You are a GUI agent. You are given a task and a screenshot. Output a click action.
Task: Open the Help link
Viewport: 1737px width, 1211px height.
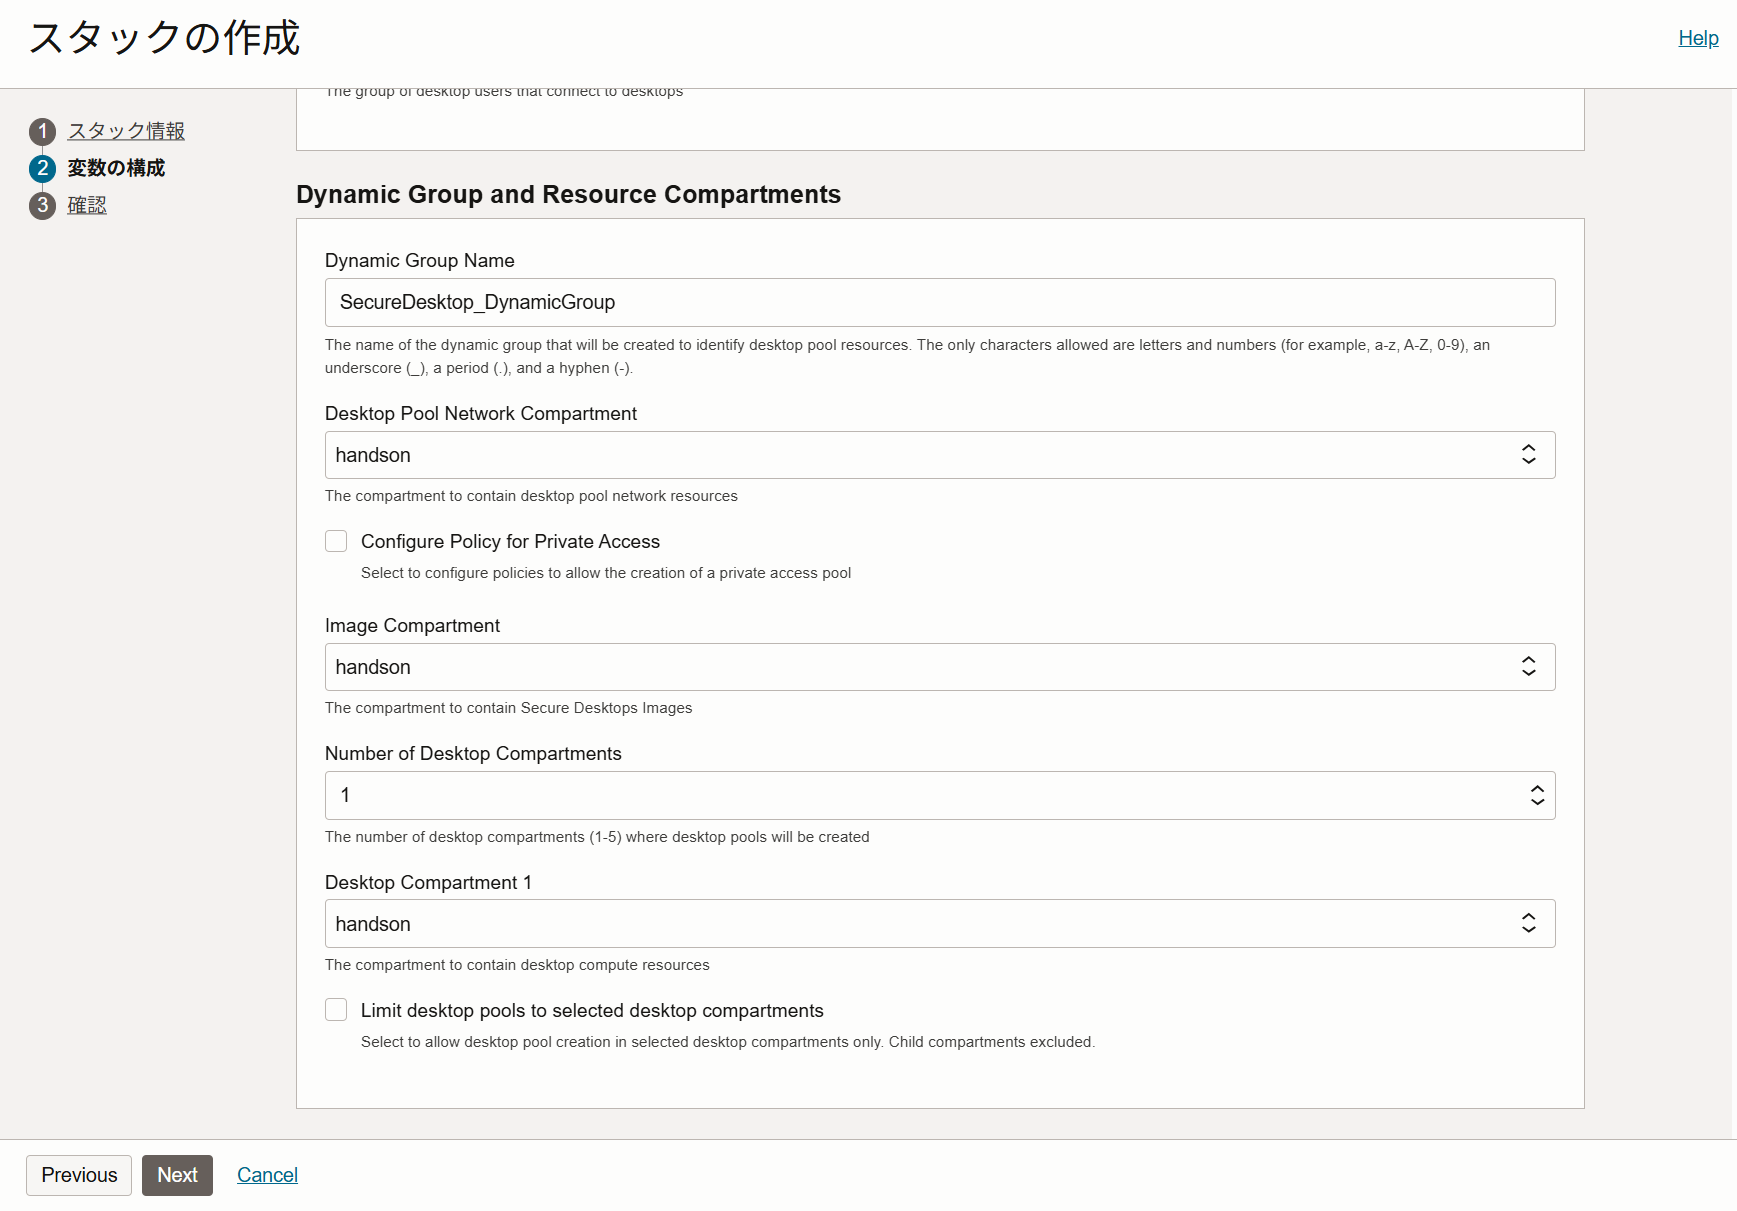click(x=1697, y=38)
